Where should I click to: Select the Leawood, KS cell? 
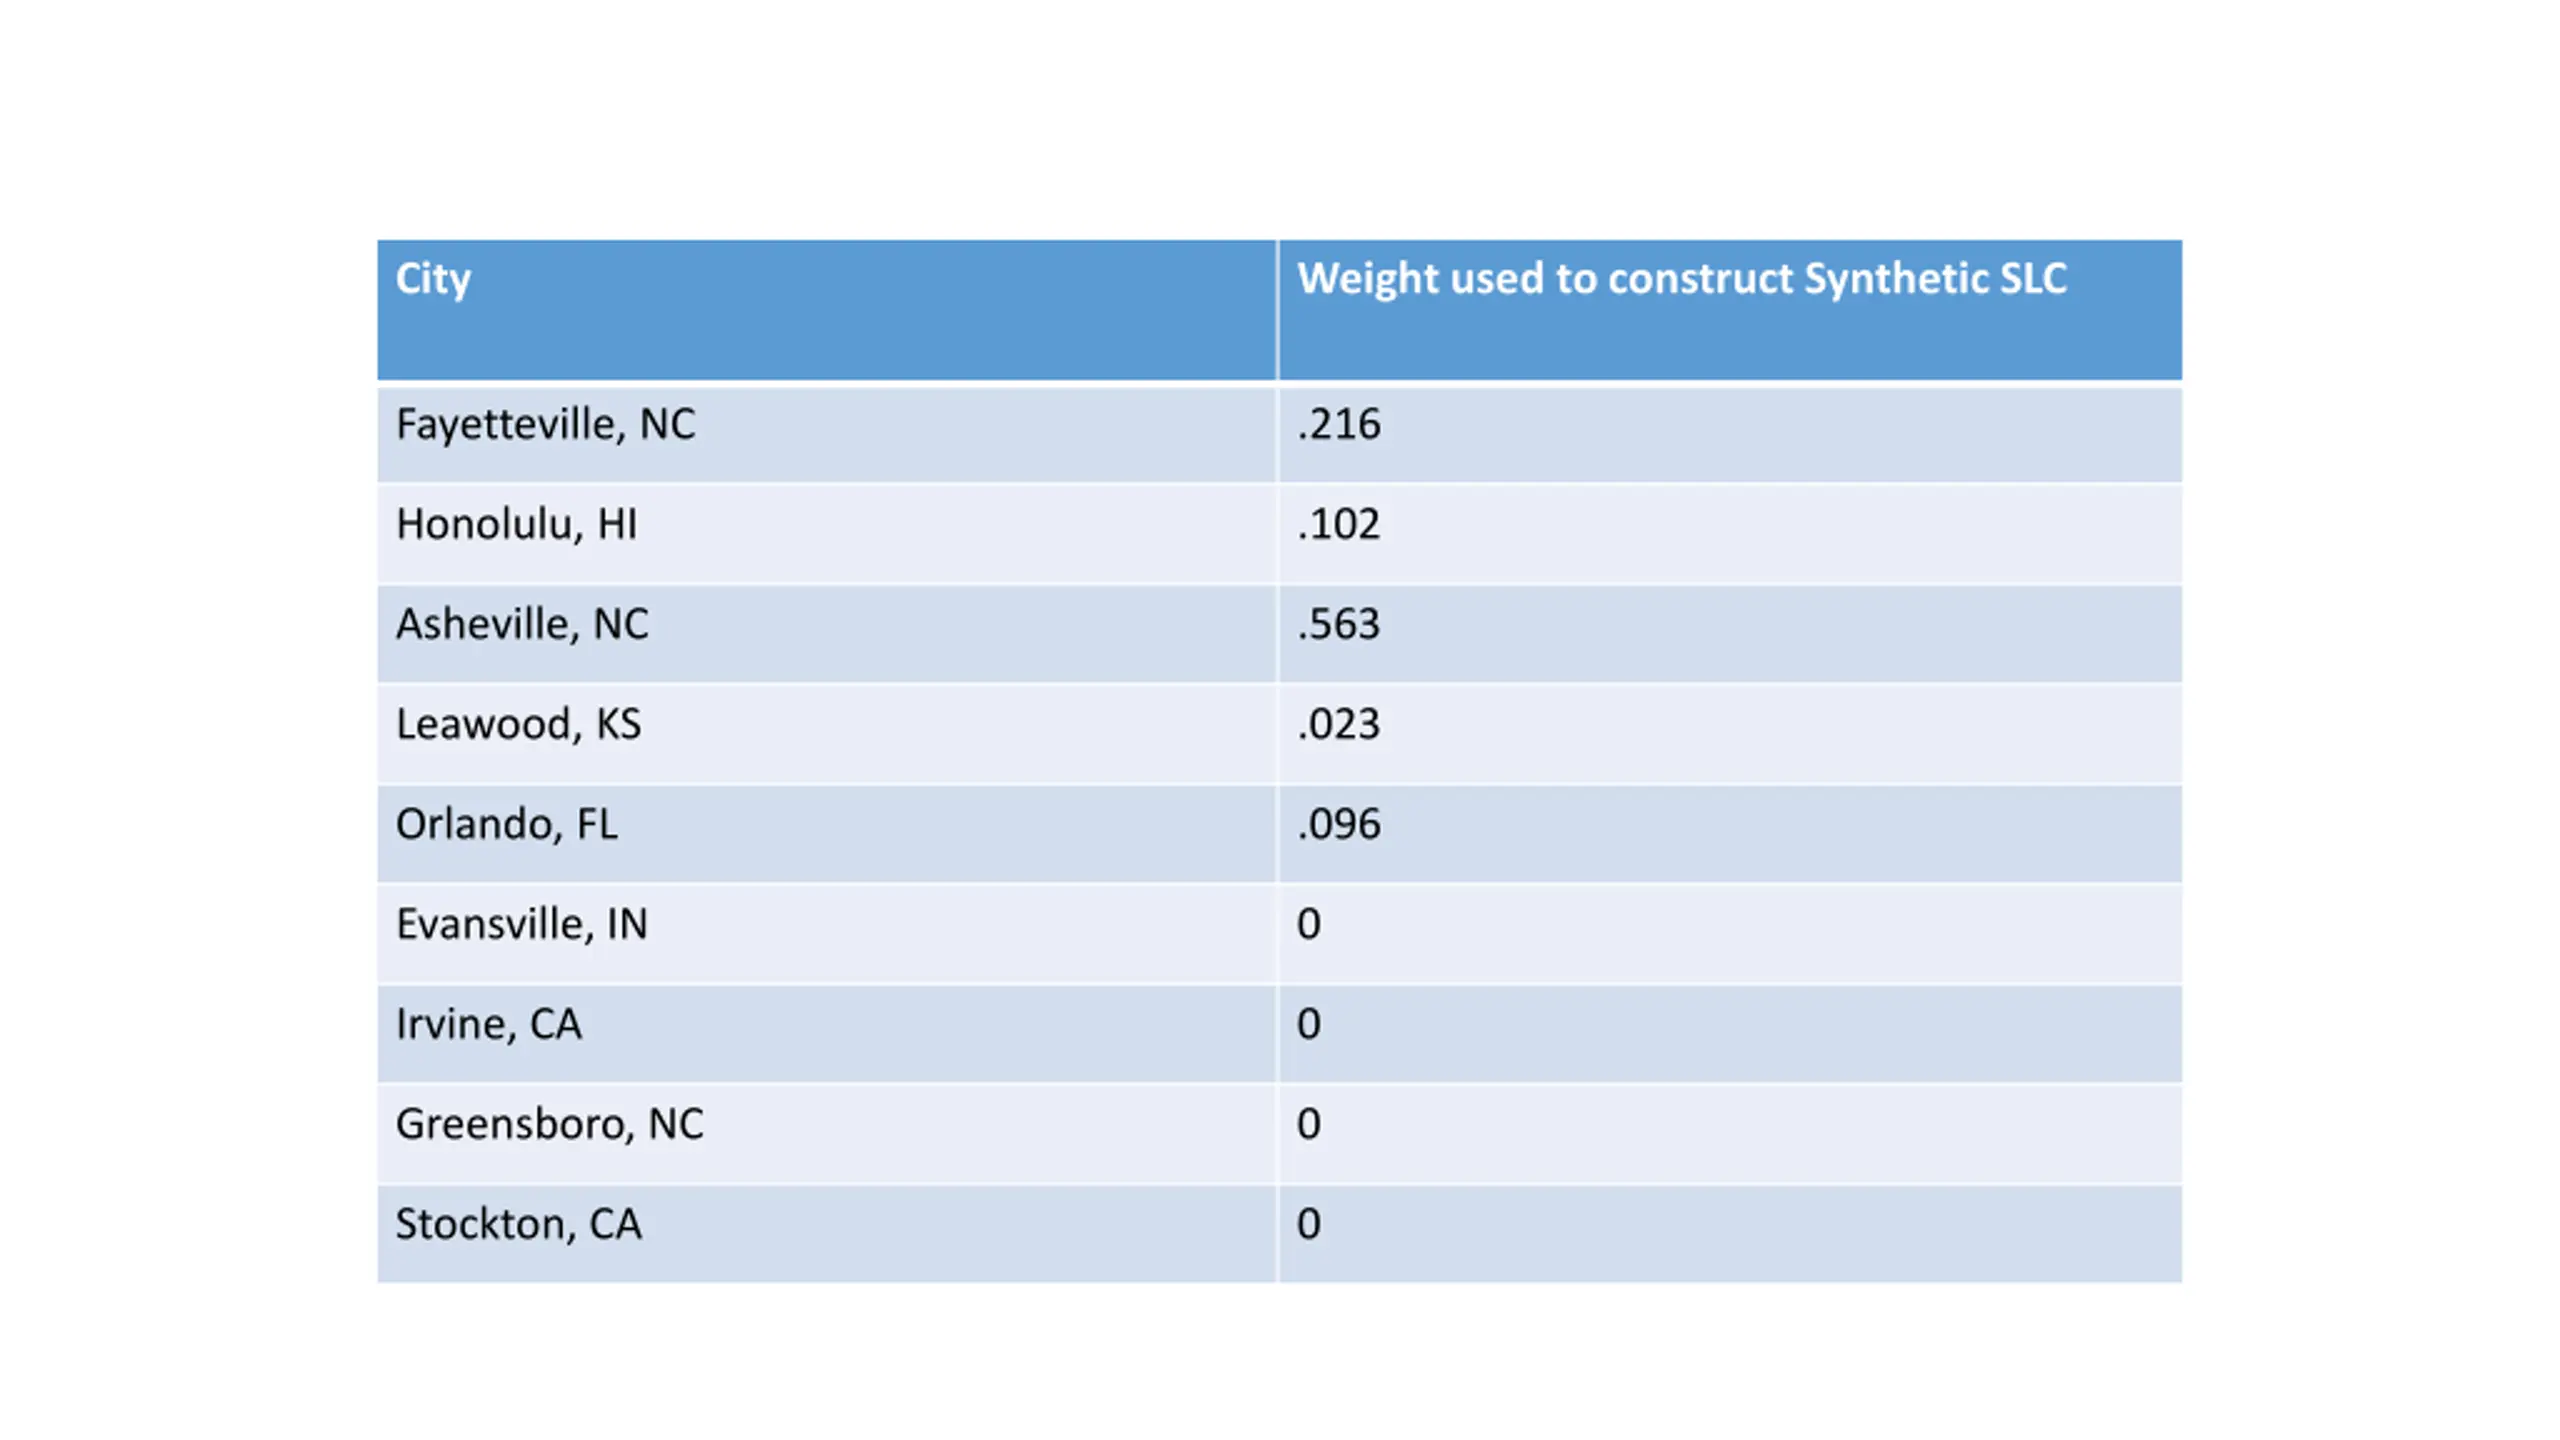(826, 734)
